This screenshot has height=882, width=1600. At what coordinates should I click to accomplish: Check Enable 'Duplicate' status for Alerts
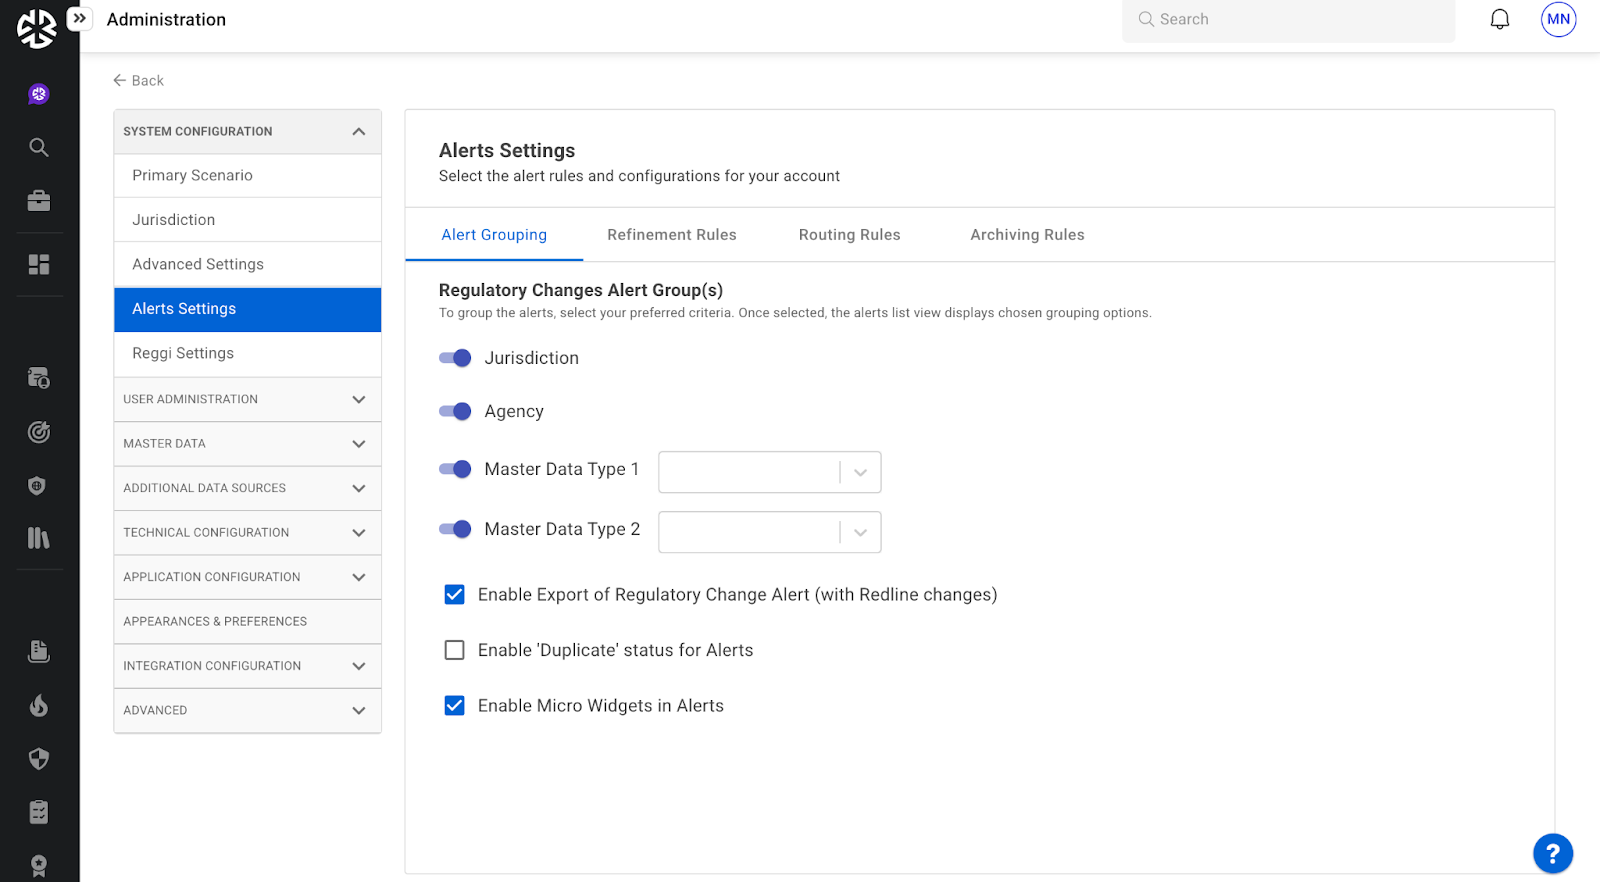[455, 650]
